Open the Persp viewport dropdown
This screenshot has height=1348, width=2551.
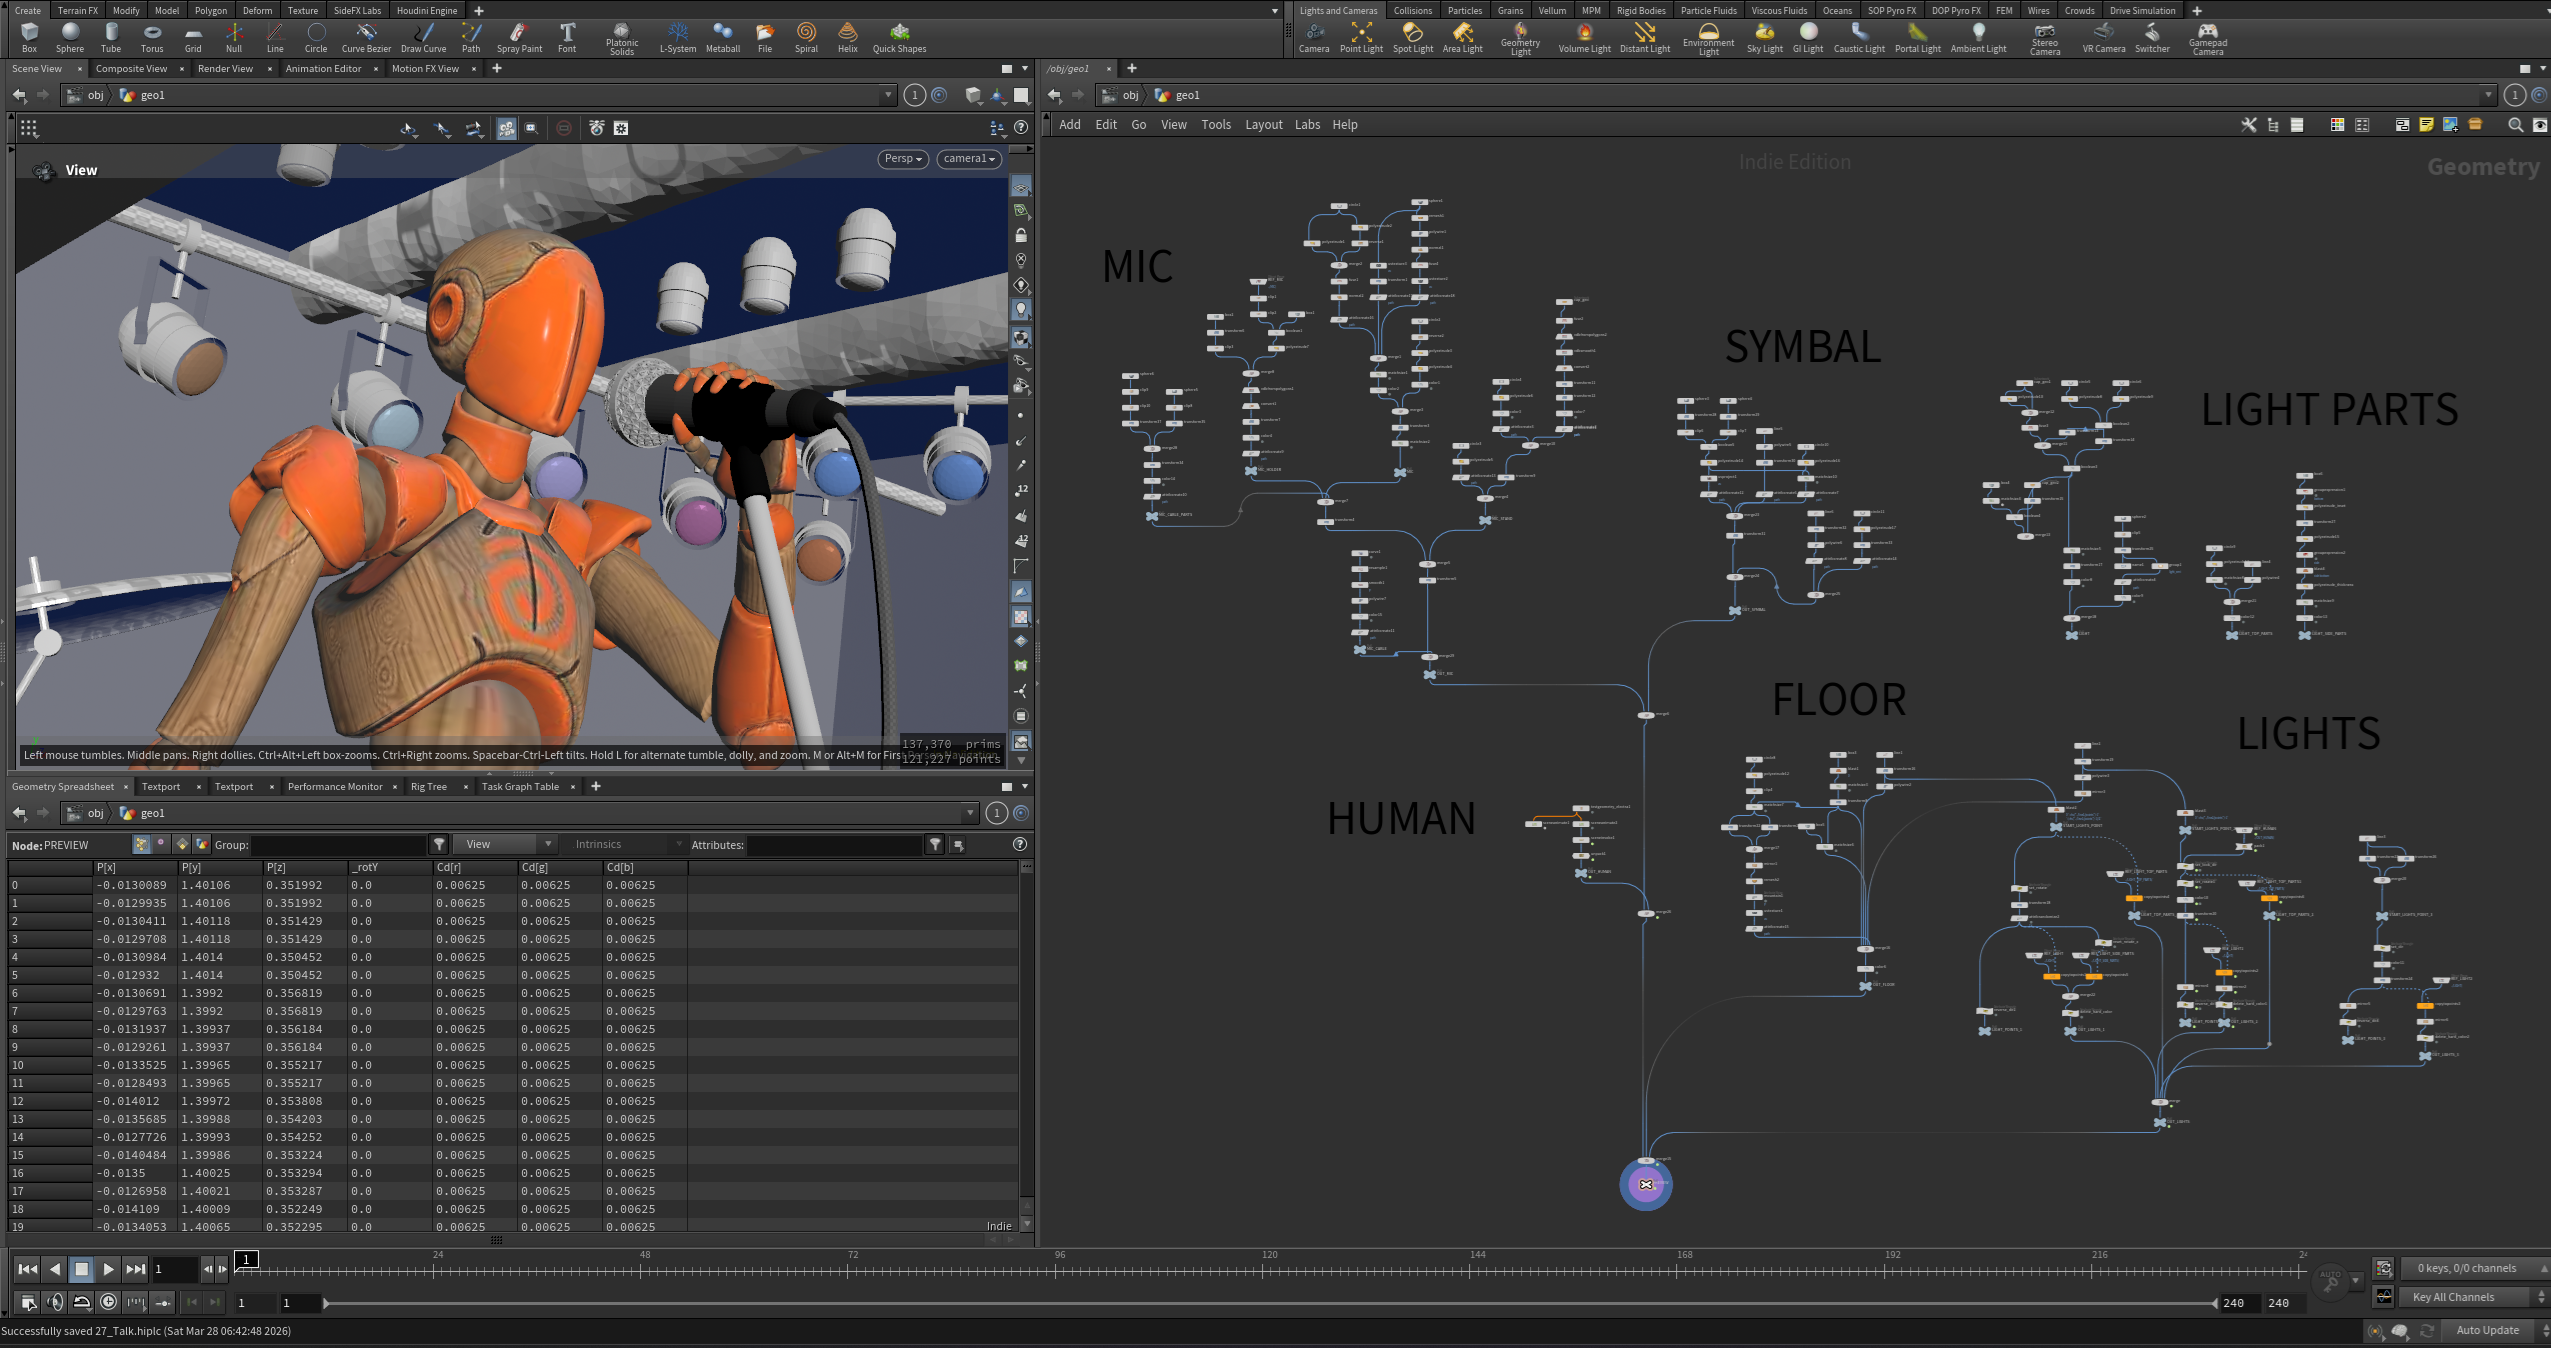click(903, 159)
